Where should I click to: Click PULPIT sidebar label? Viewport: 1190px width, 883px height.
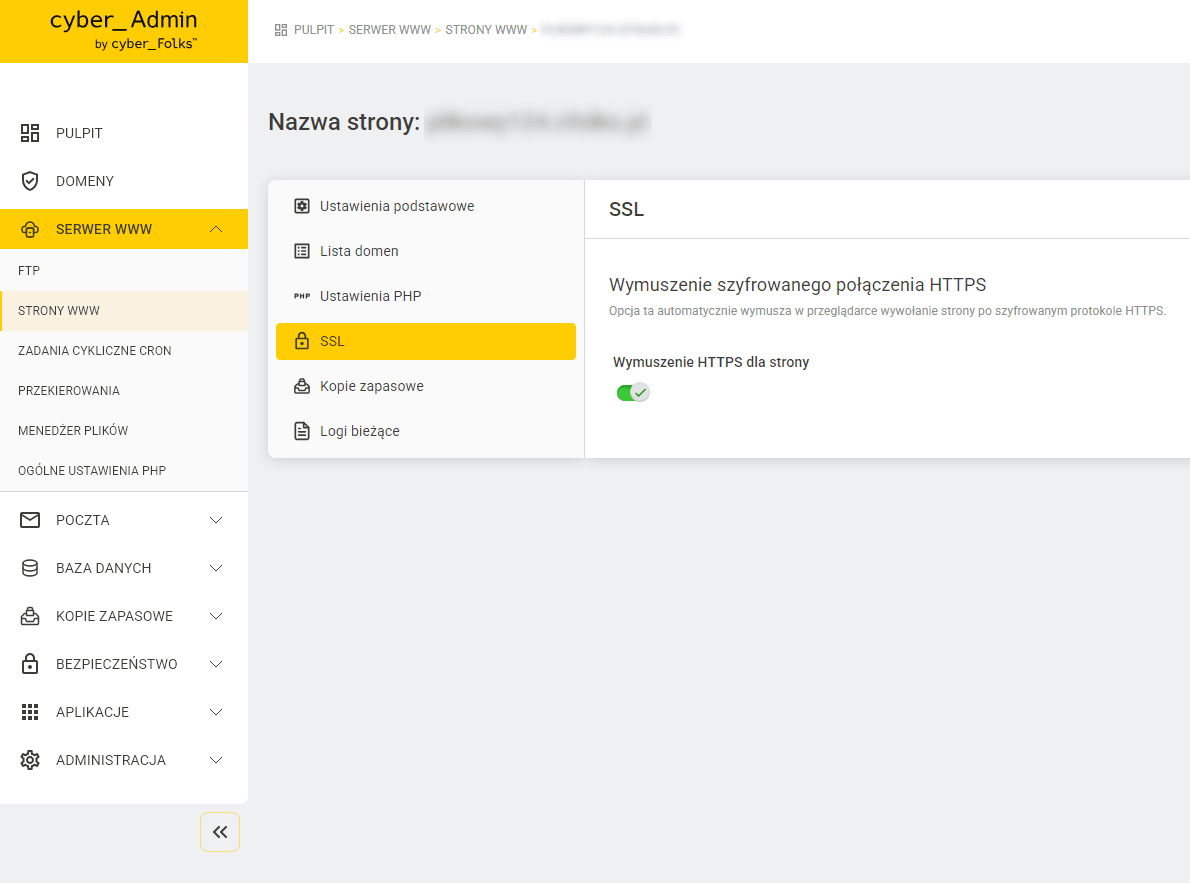point(79,133)
